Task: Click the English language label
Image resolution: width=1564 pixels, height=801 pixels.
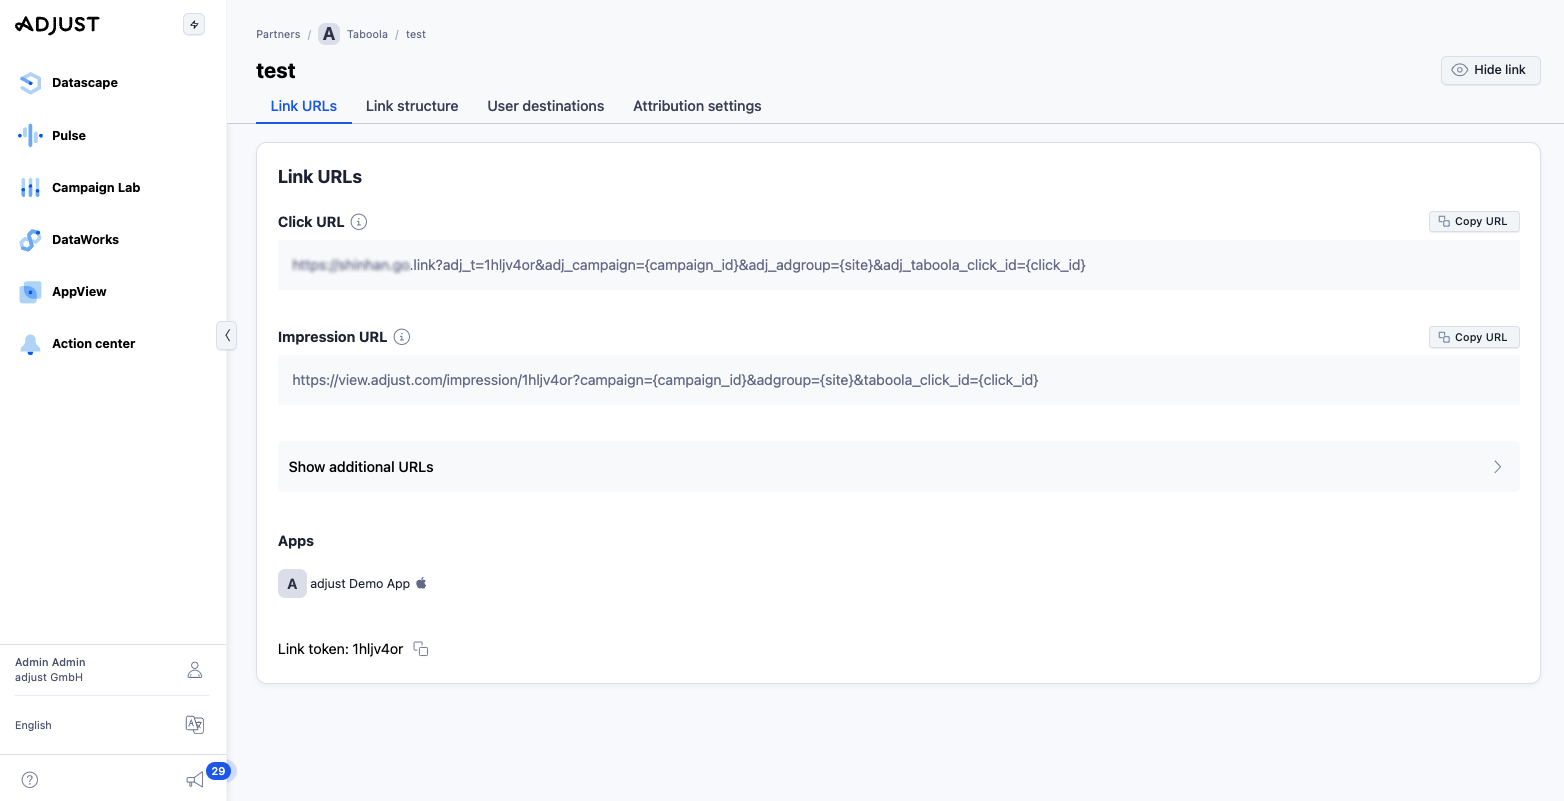Action: point(33,725)
